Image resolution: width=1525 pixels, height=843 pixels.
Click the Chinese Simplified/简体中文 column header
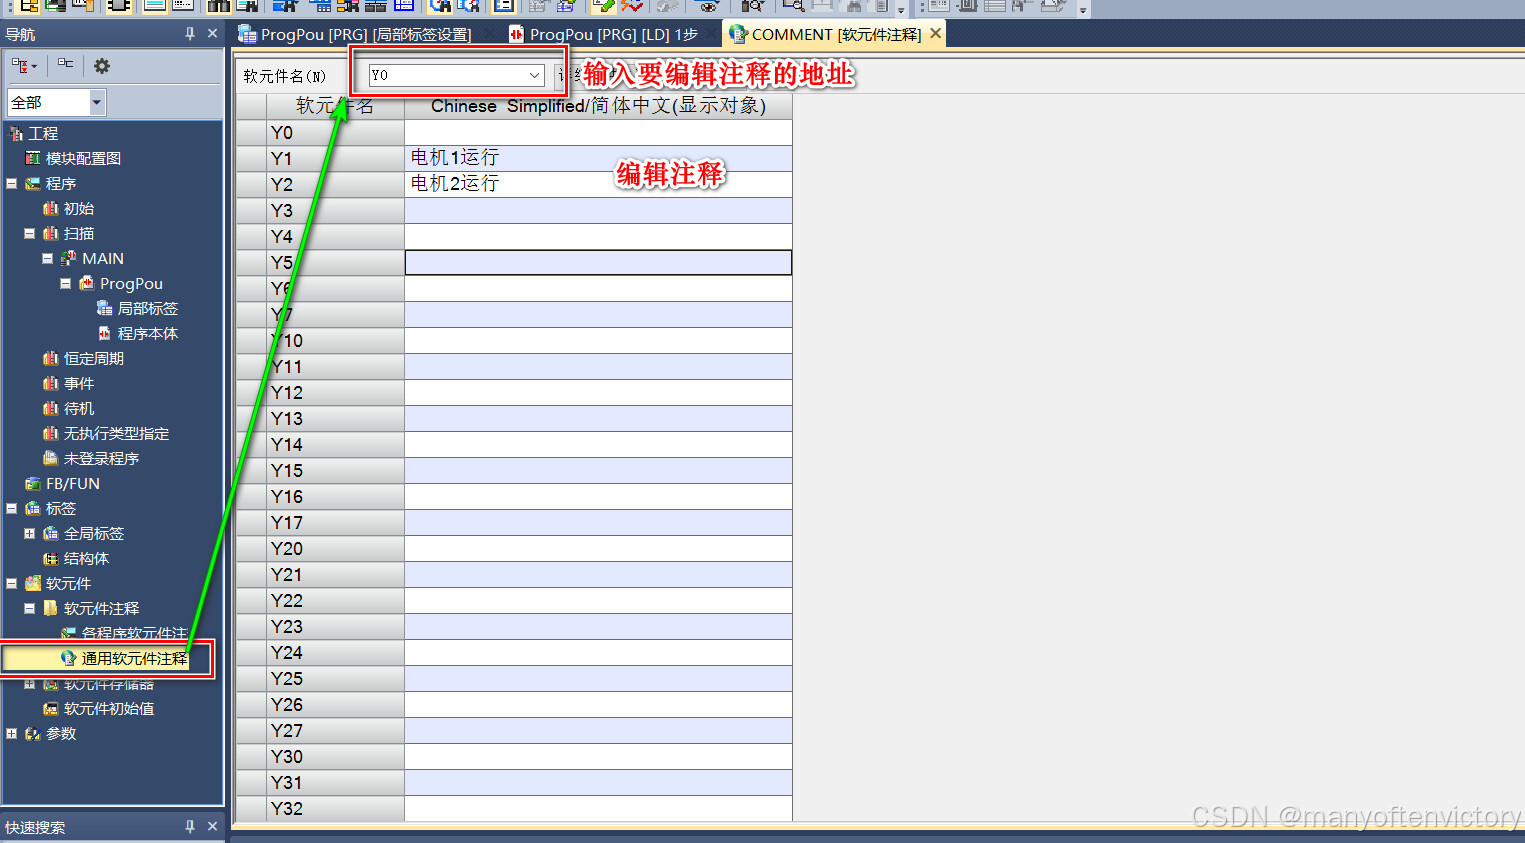pos(598,106)
